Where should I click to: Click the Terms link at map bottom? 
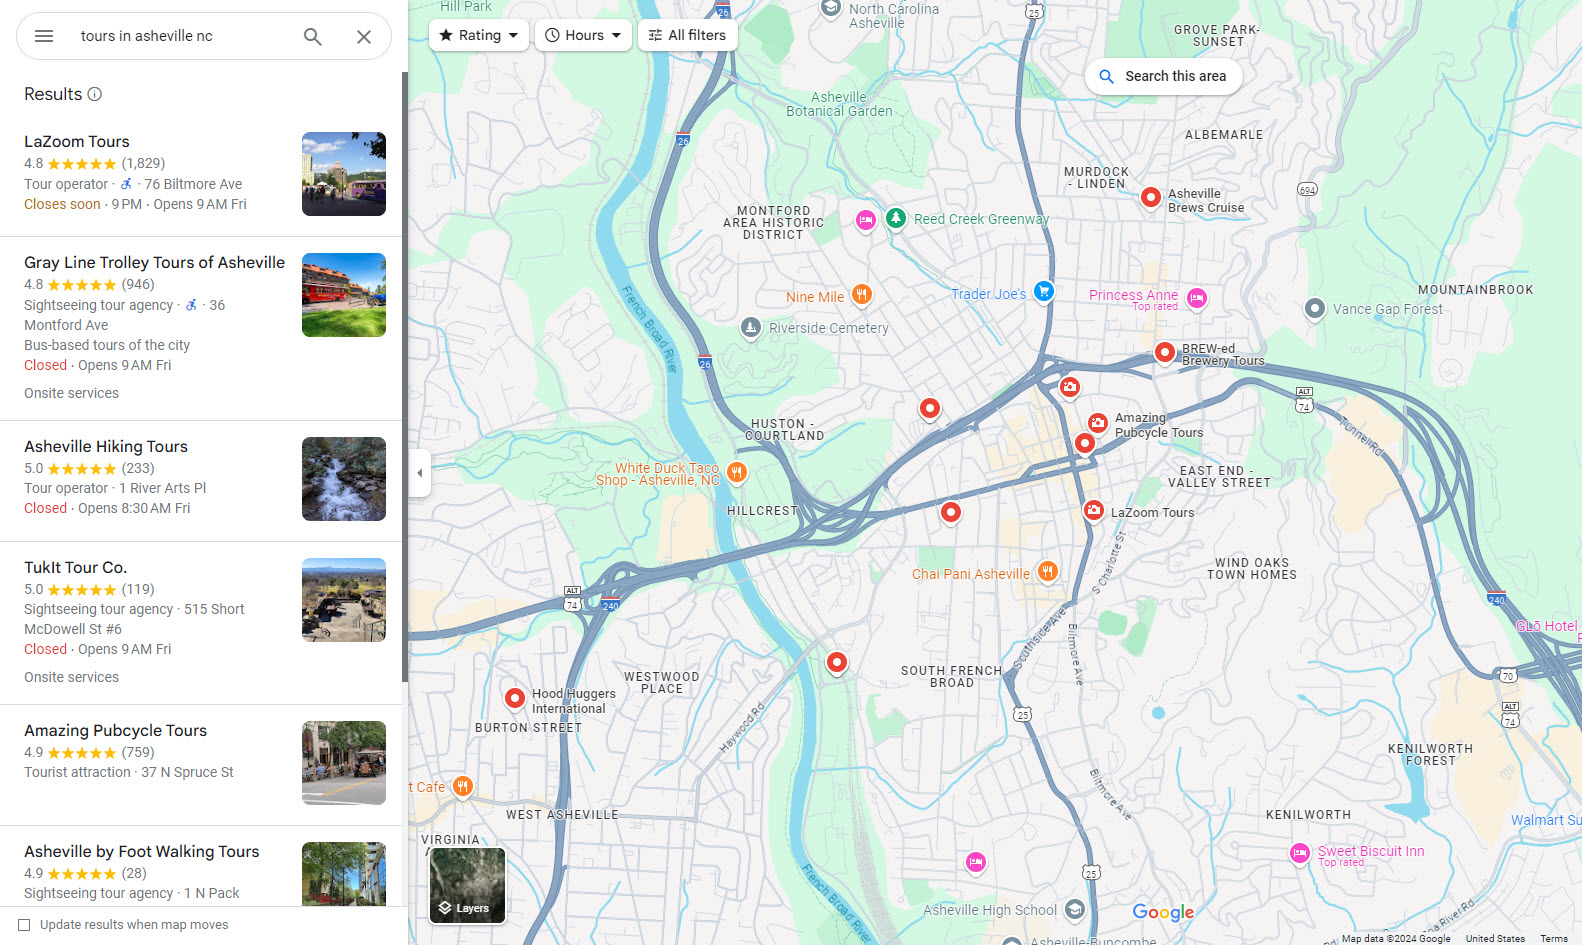pos(1554,939)
